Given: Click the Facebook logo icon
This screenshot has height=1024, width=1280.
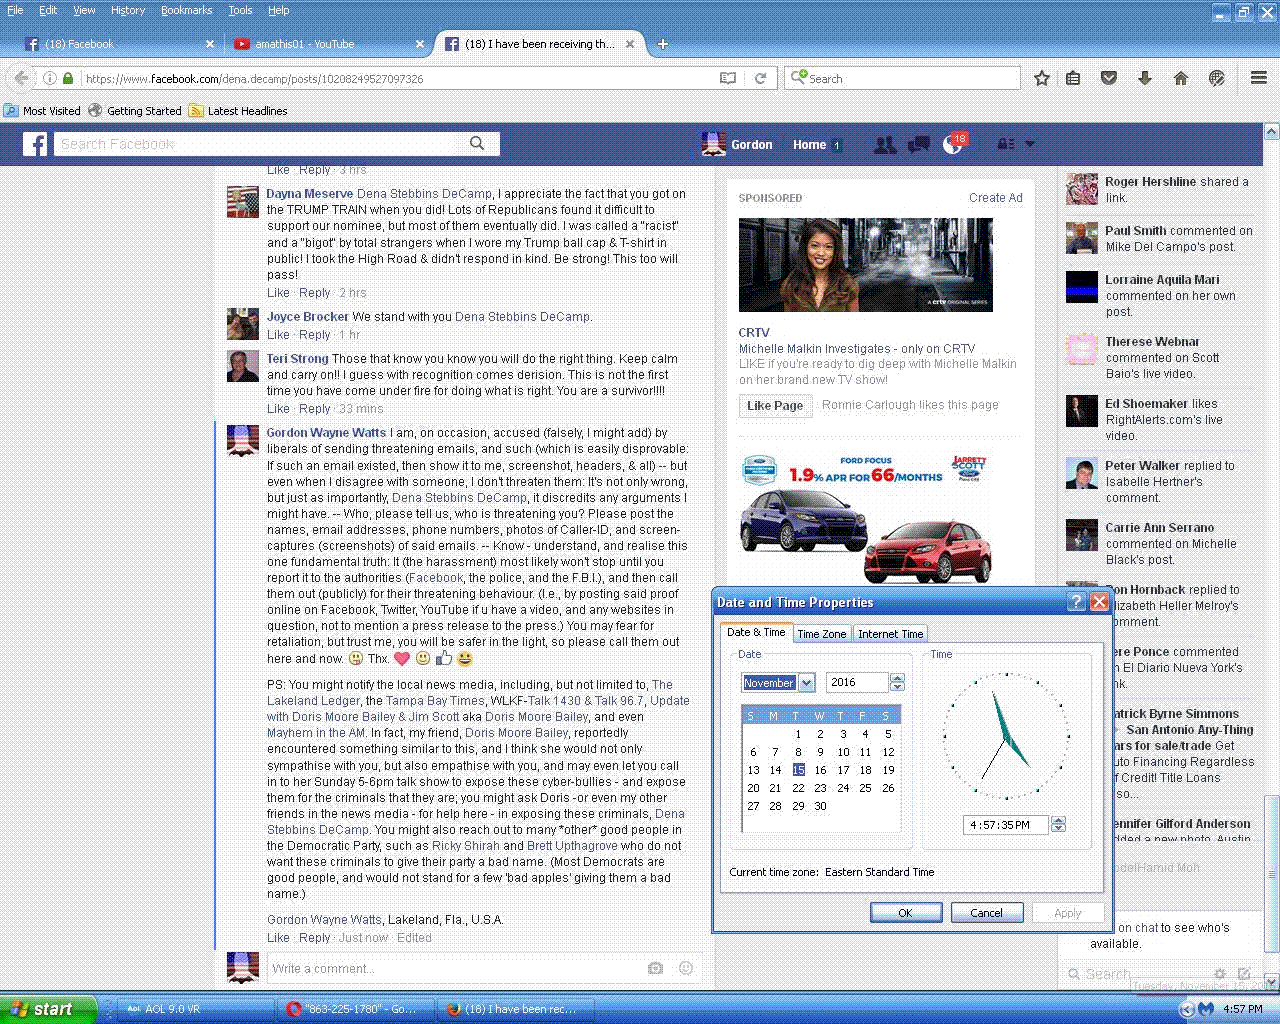Looking at the screenshot, I should click(35, 144).
